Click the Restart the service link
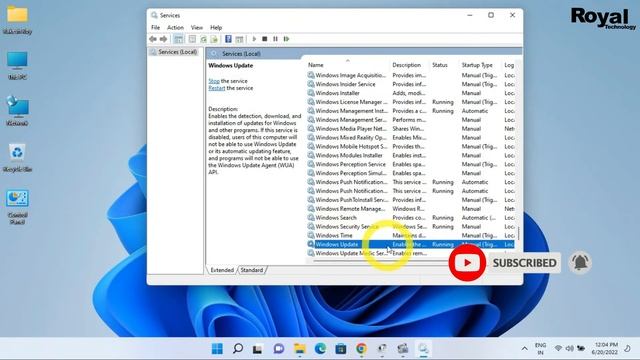 217,88
